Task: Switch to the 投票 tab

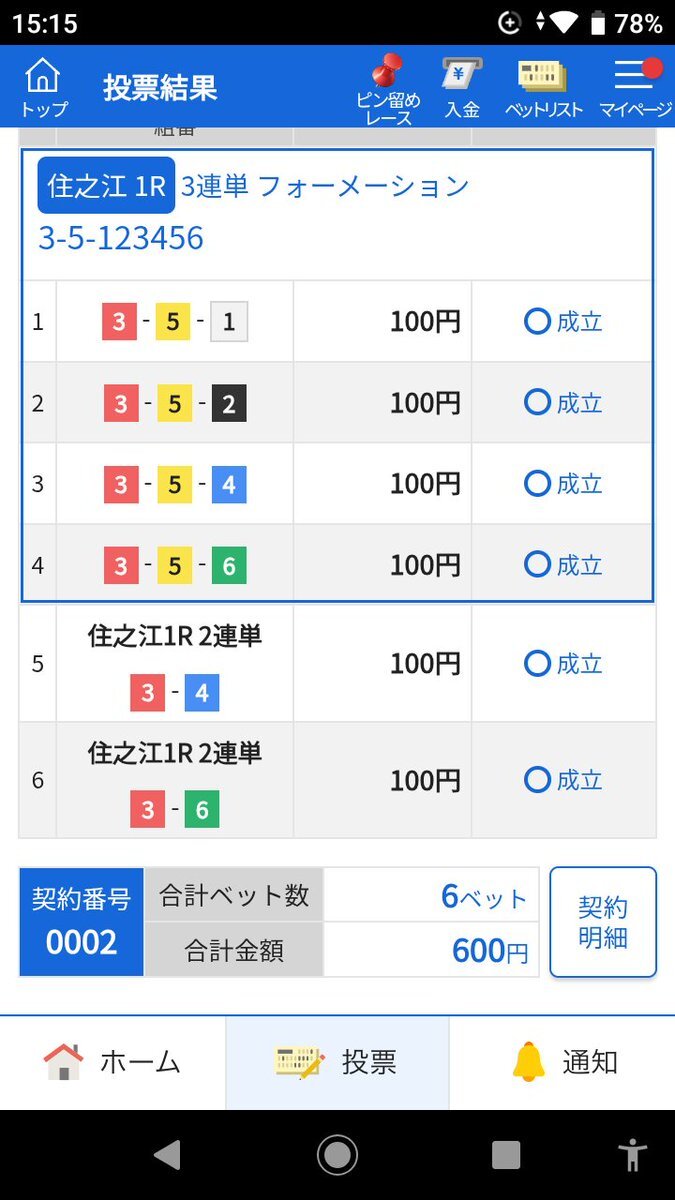Action: pyautogui.click(x=337, y=1062)
